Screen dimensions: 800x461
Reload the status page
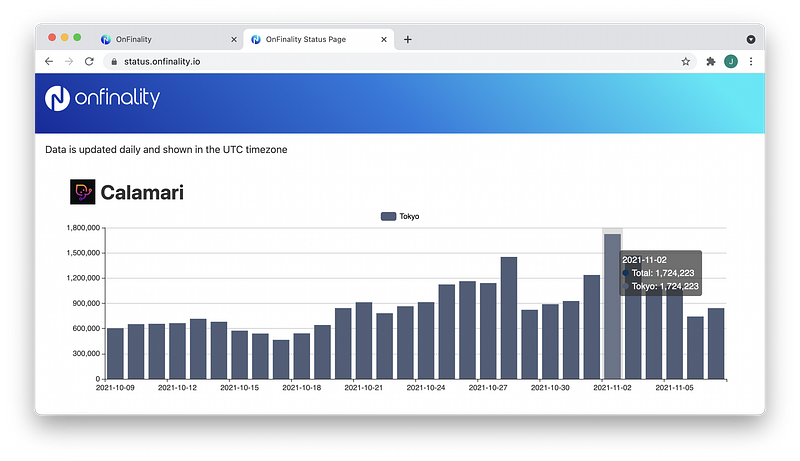click(x=89, y=61)
